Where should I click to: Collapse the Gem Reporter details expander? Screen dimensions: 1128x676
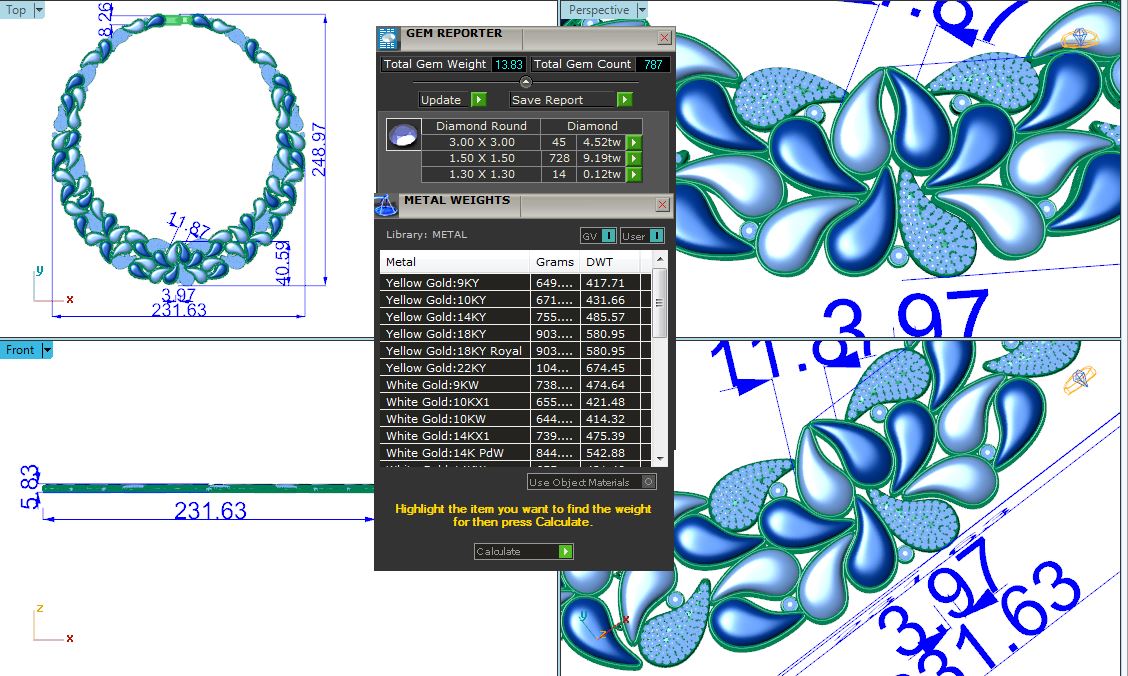(526, 82)
